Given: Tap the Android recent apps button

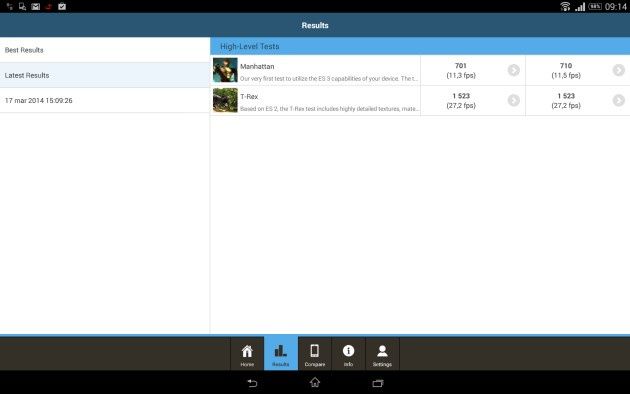Looking at the screenshot, I should click(378, 383).
